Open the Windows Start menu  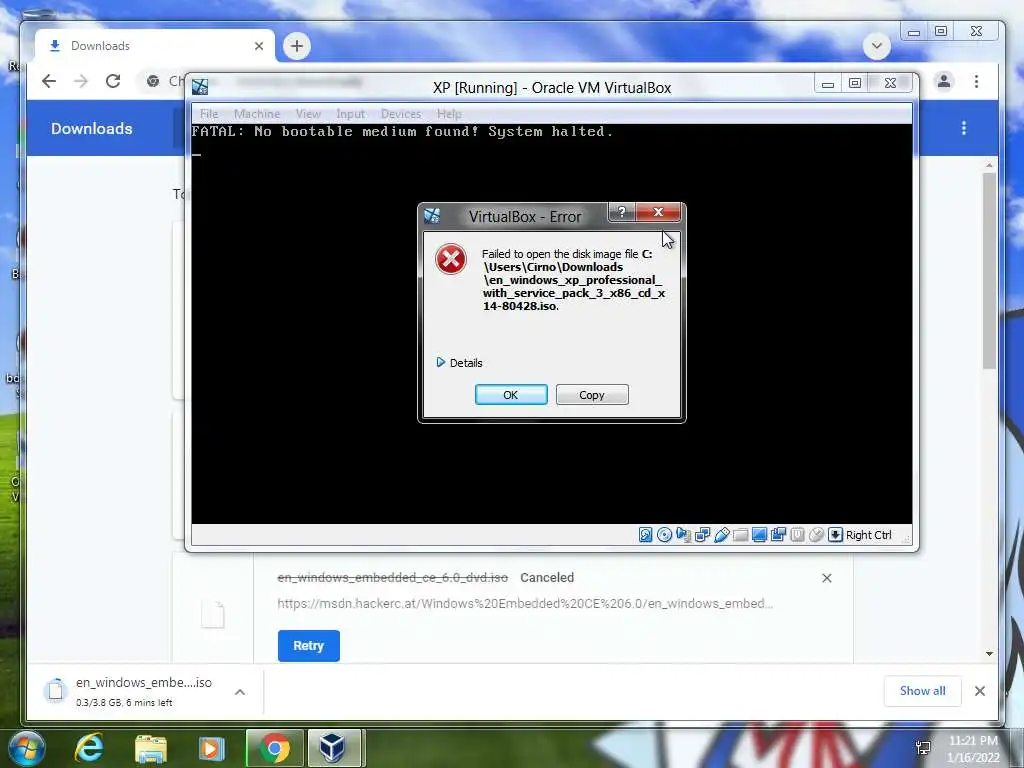click(27, 748)
